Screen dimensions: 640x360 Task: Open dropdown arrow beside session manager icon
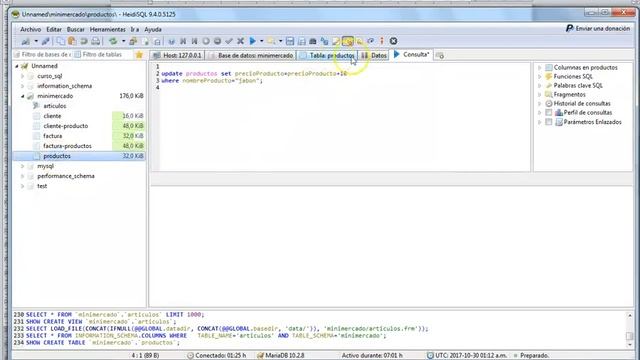36,41
